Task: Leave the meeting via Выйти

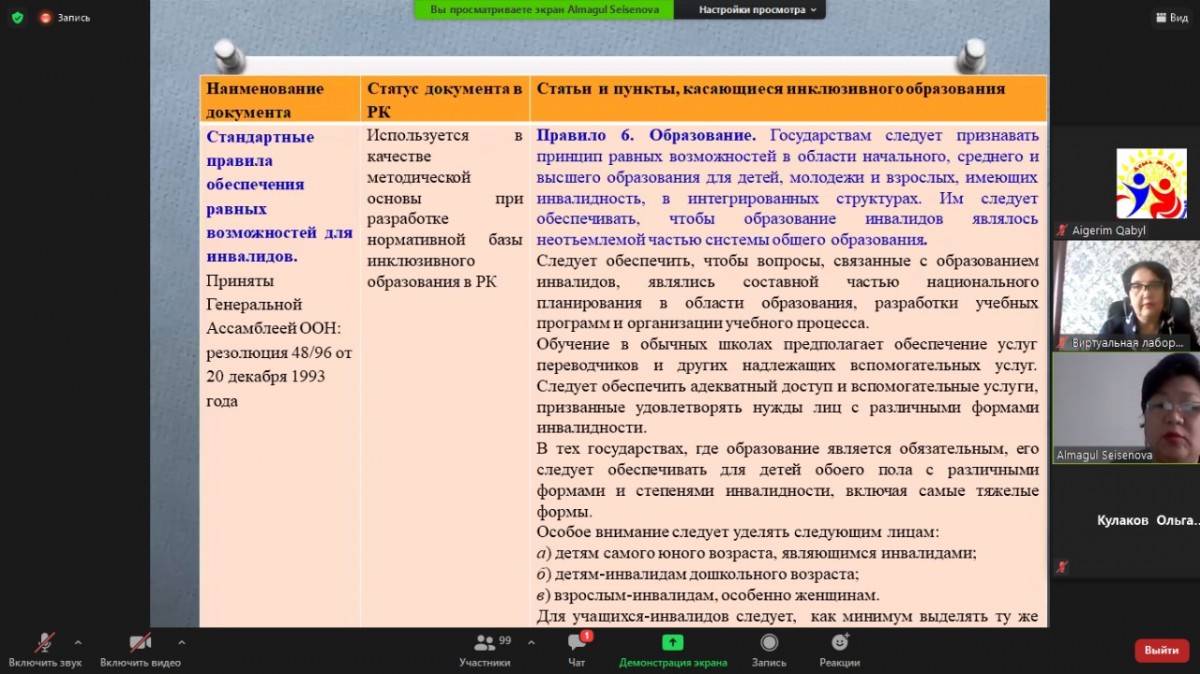Action: 1161,650
